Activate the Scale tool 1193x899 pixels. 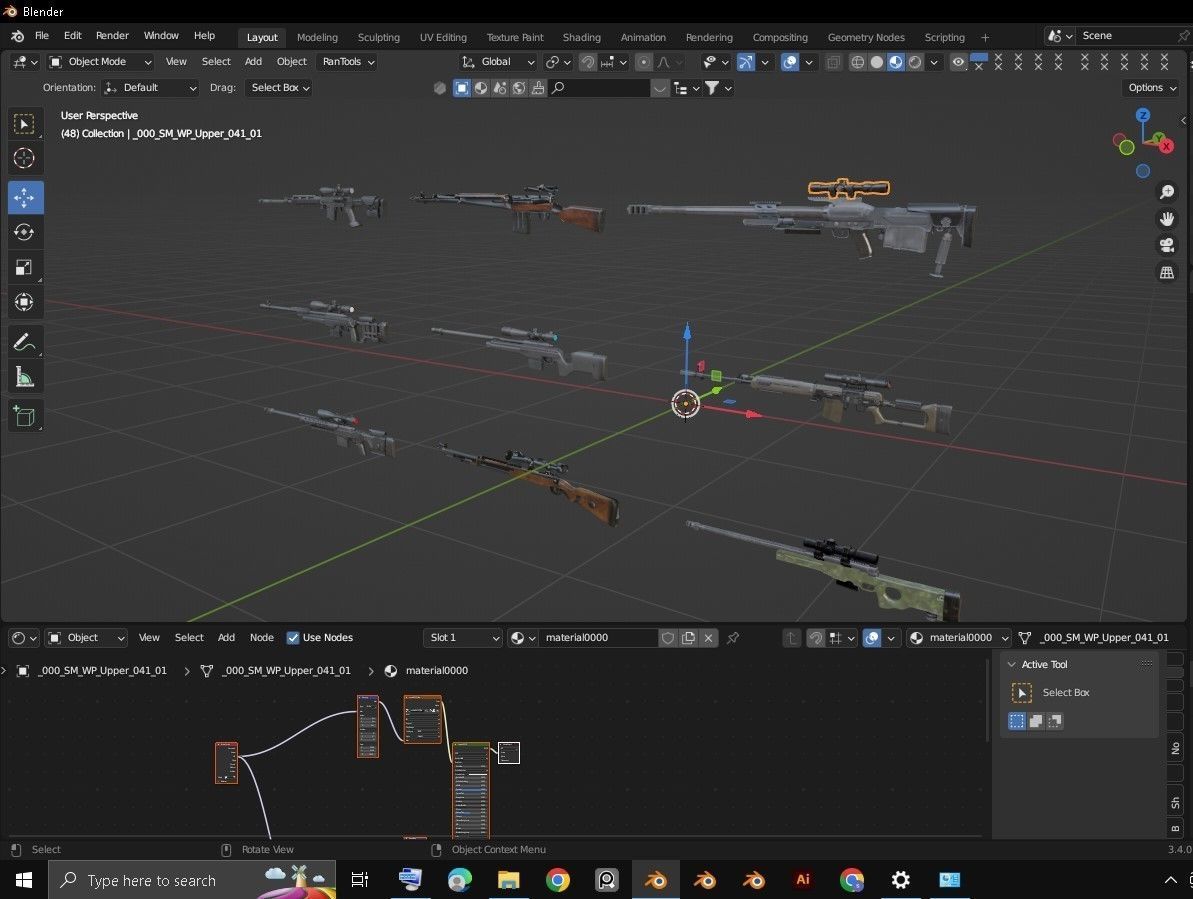(x=25, y=267)
